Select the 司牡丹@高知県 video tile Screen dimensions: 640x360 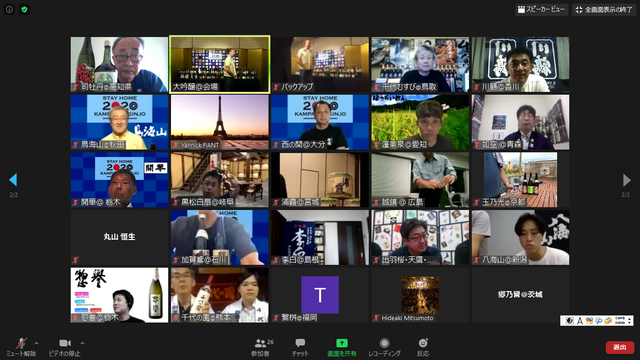(119, 64)
